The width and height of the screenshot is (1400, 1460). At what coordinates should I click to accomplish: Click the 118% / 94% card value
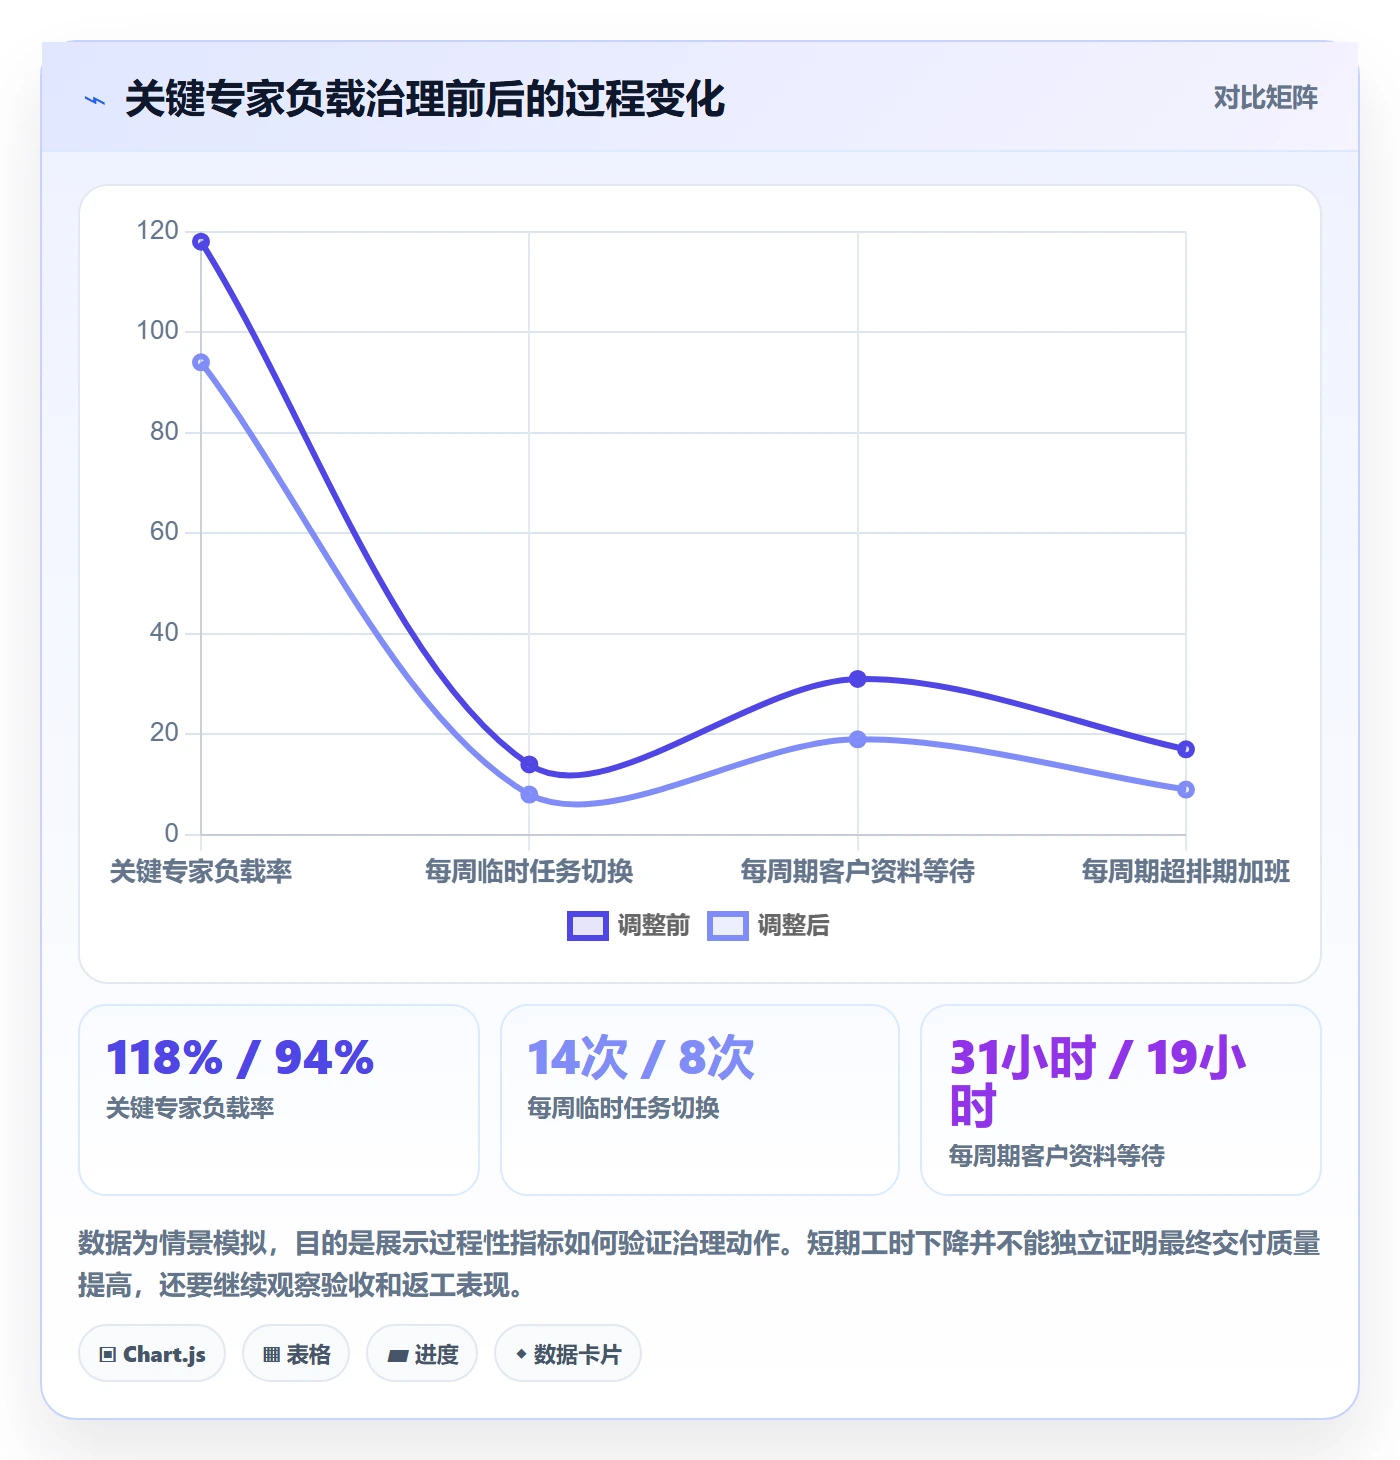(x=240, y=1058)
